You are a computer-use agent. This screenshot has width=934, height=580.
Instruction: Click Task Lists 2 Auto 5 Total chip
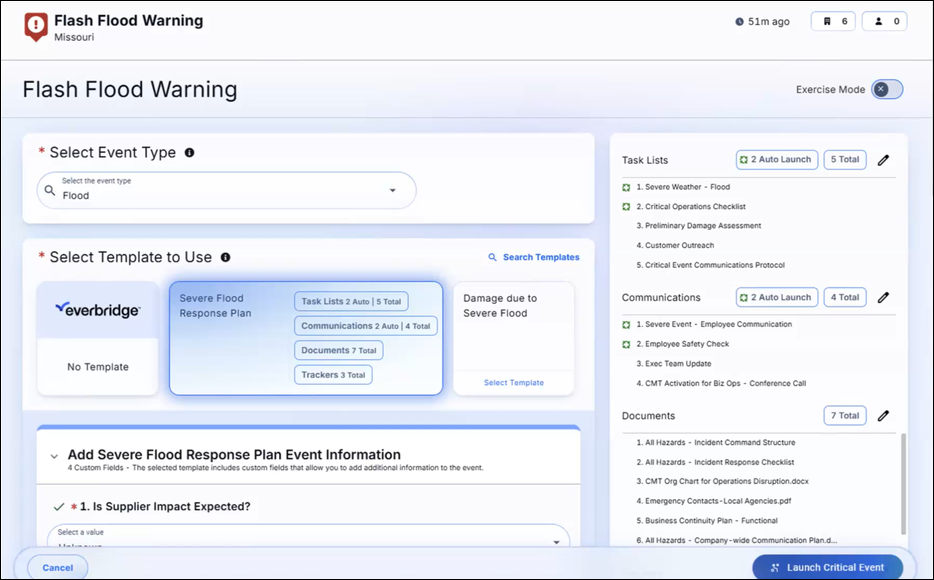(351, 301)
